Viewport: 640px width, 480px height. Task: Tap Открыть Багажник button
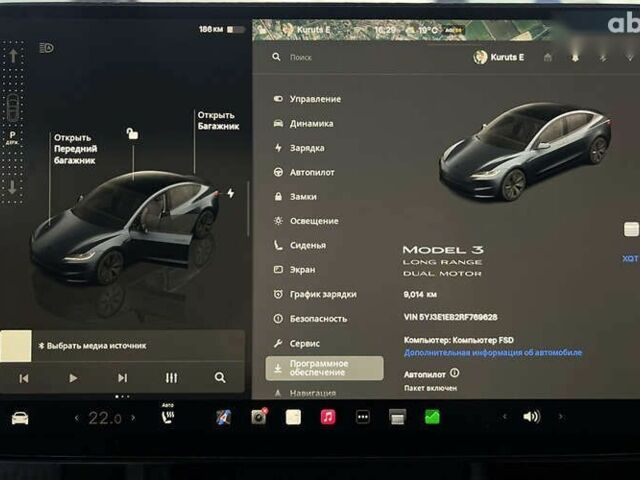point(218,120)
